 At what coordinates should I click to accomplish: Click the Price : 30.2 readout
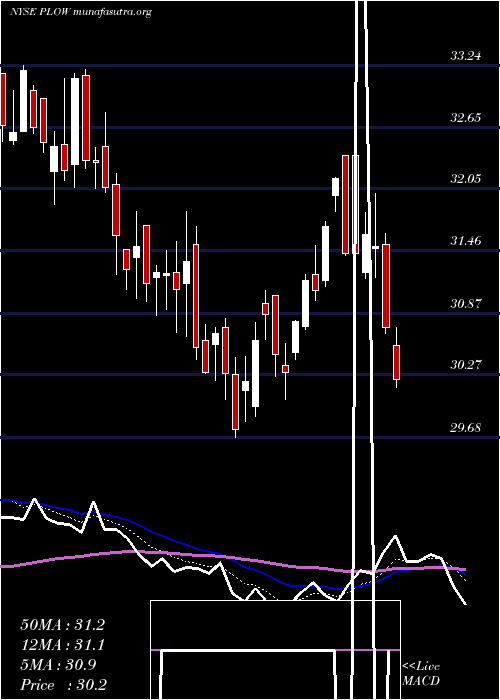[63, 685]
